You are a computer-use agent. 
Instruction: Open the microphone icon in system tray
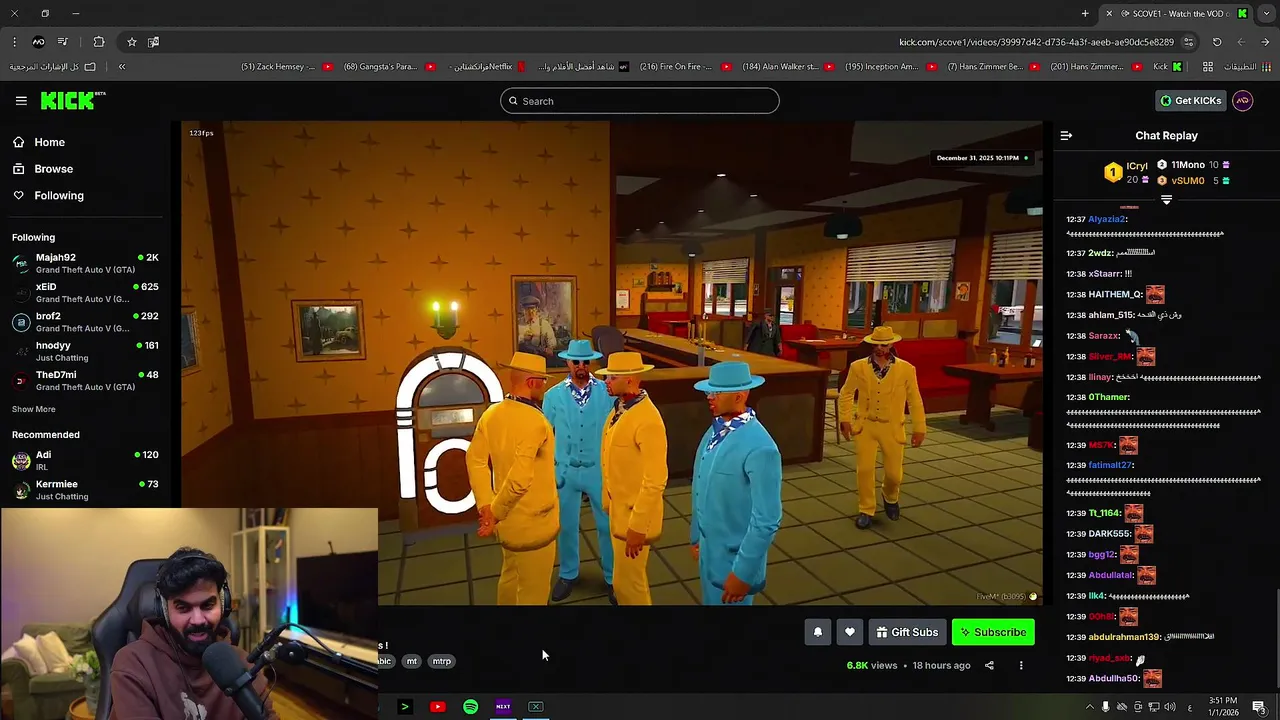[1105, 707]
